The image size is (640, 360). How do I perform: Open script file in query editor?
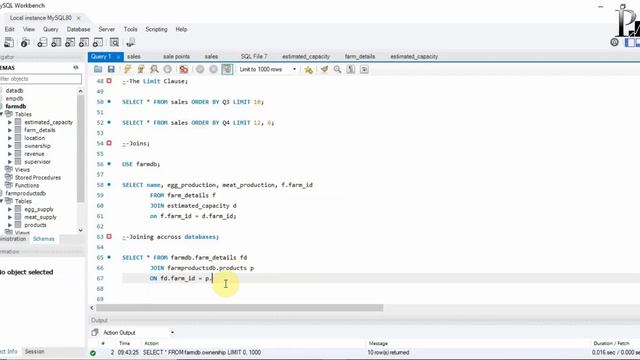pyautogui.click(x=98, y=69)
